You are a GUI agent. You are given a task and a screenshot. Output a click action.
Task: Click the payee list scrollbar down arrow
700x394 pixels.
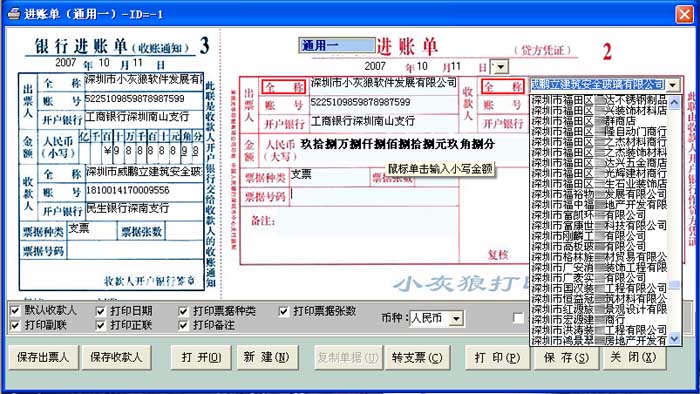[x=674, y=338]
